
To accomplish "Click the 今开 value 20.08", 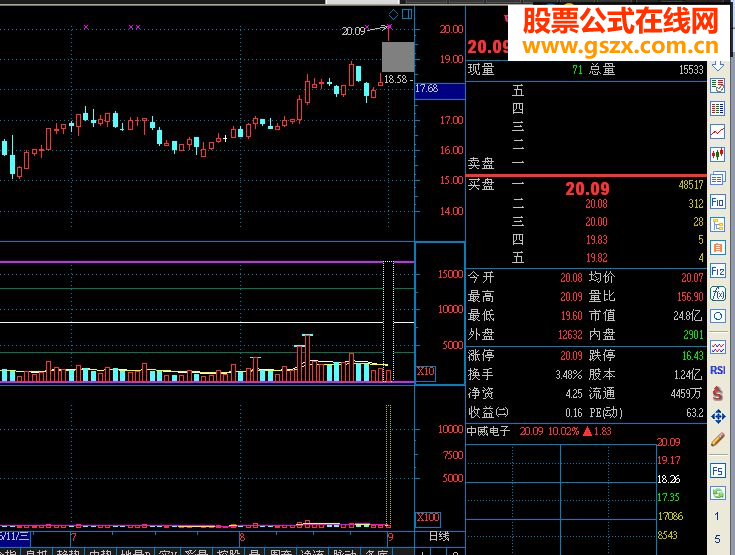I will (571, 278).
